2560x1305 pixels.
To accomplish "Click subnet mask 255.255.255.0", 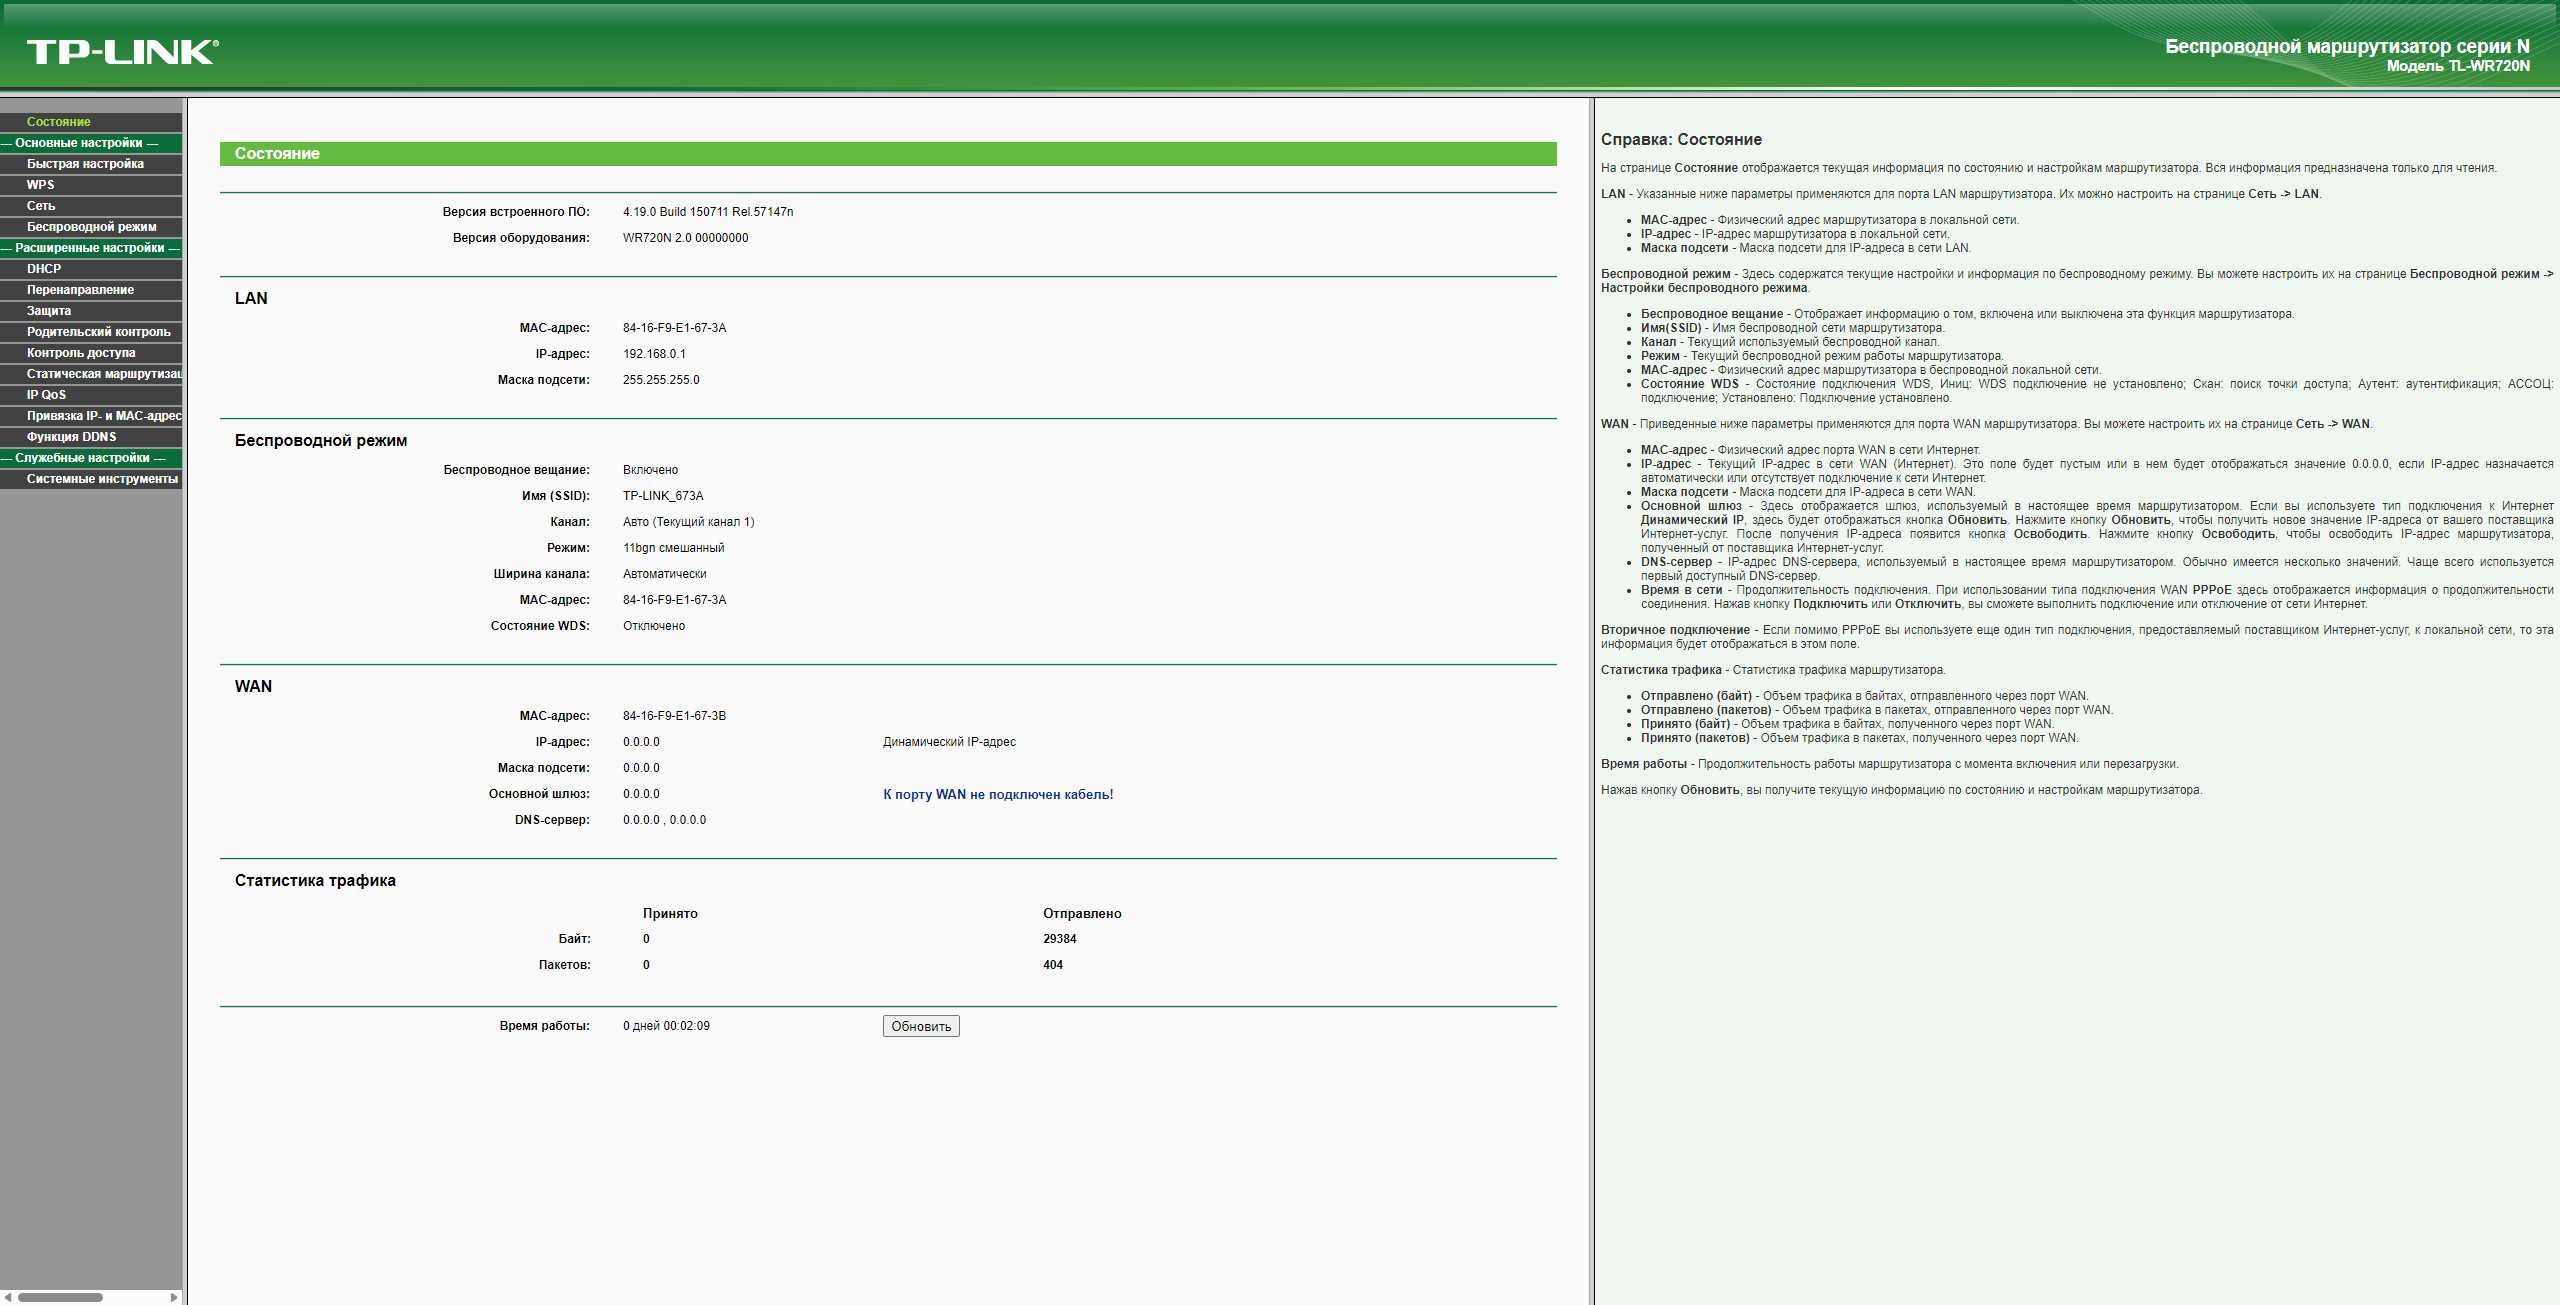I will [661, 380].
